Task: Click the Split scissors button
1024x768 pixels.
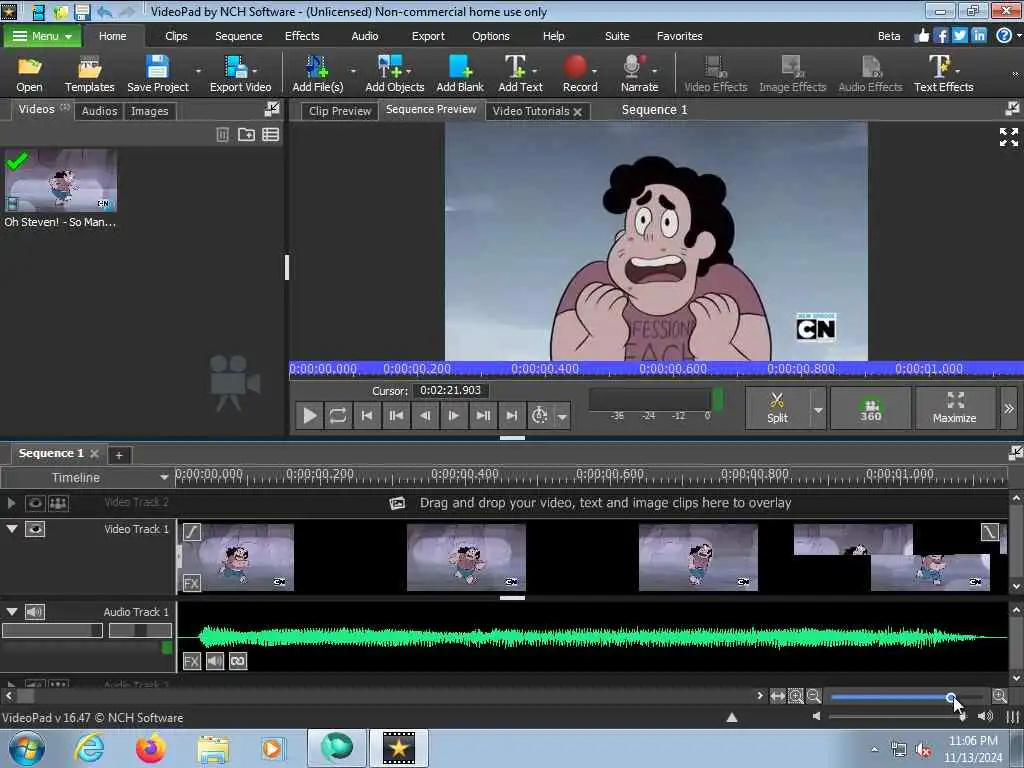Action: click(777, 408)
